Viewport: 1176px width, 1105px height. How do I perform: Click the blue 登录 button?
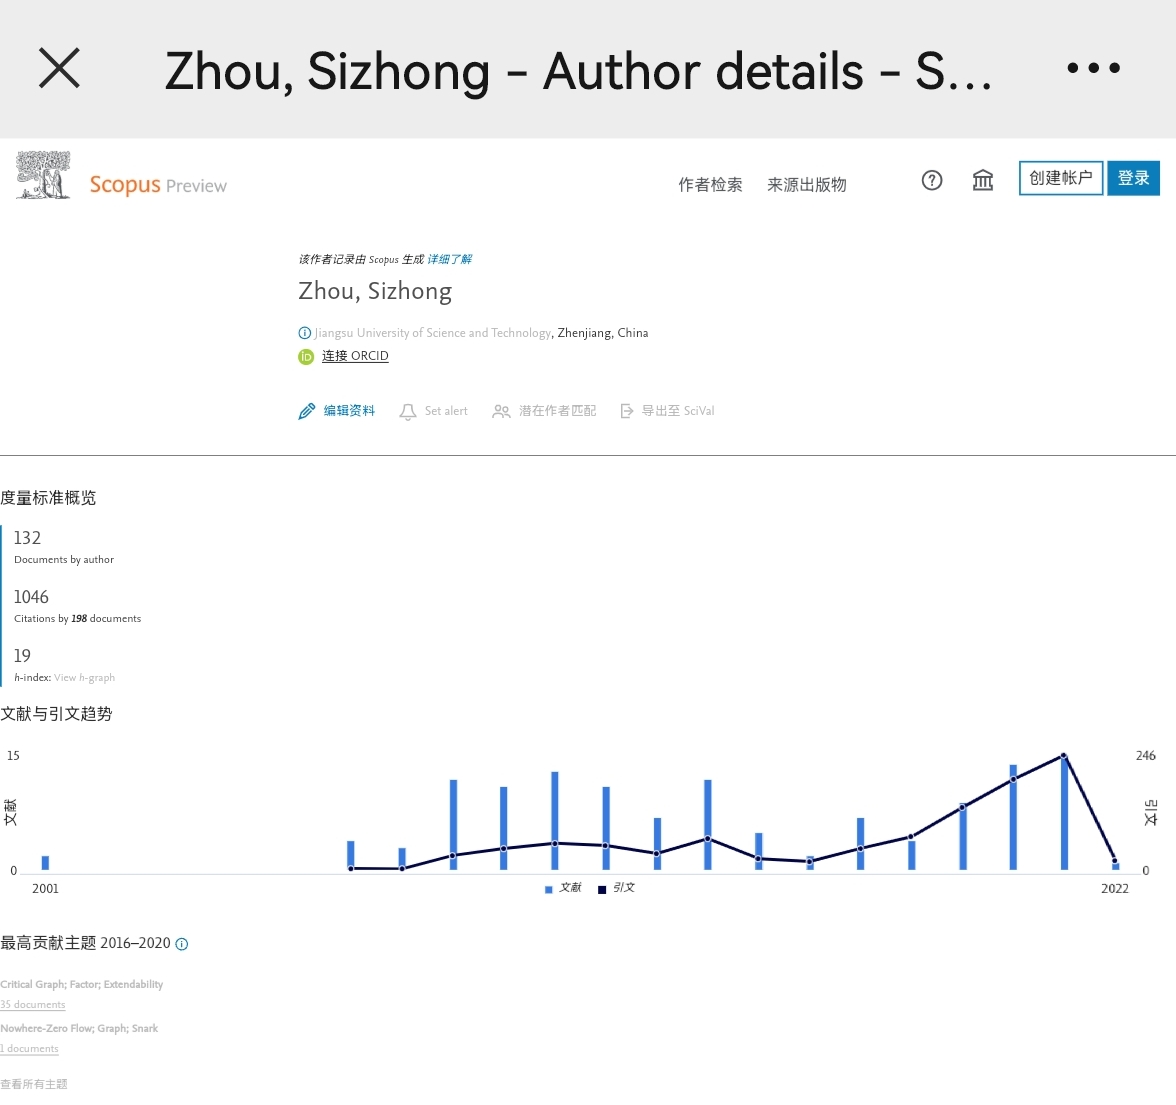click(x=1133, y=178)
